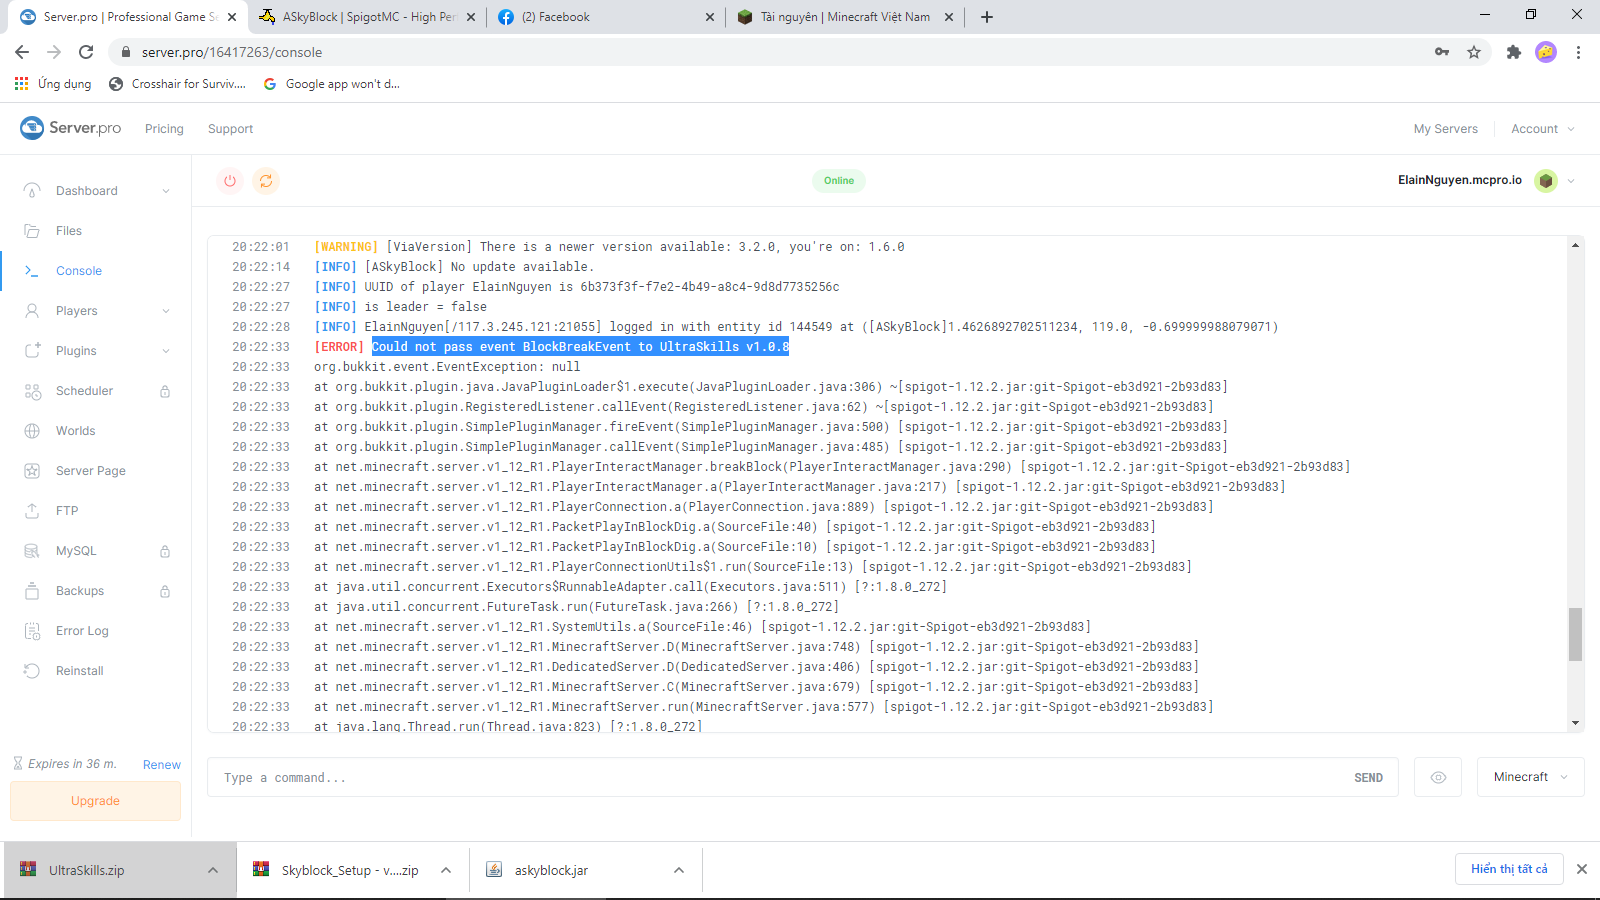
Task: Close the Facebook browser tab
Action: 710,17
